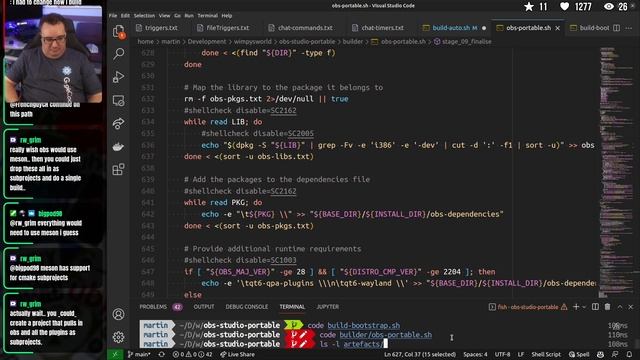Open the File menu

113,16
